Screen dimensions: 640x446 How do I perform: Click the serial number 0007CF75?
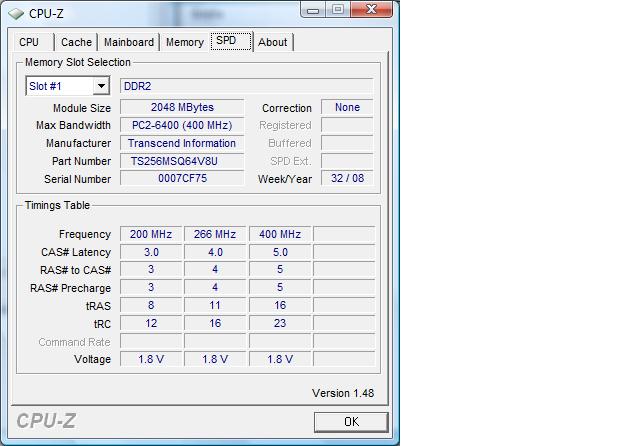182,178
